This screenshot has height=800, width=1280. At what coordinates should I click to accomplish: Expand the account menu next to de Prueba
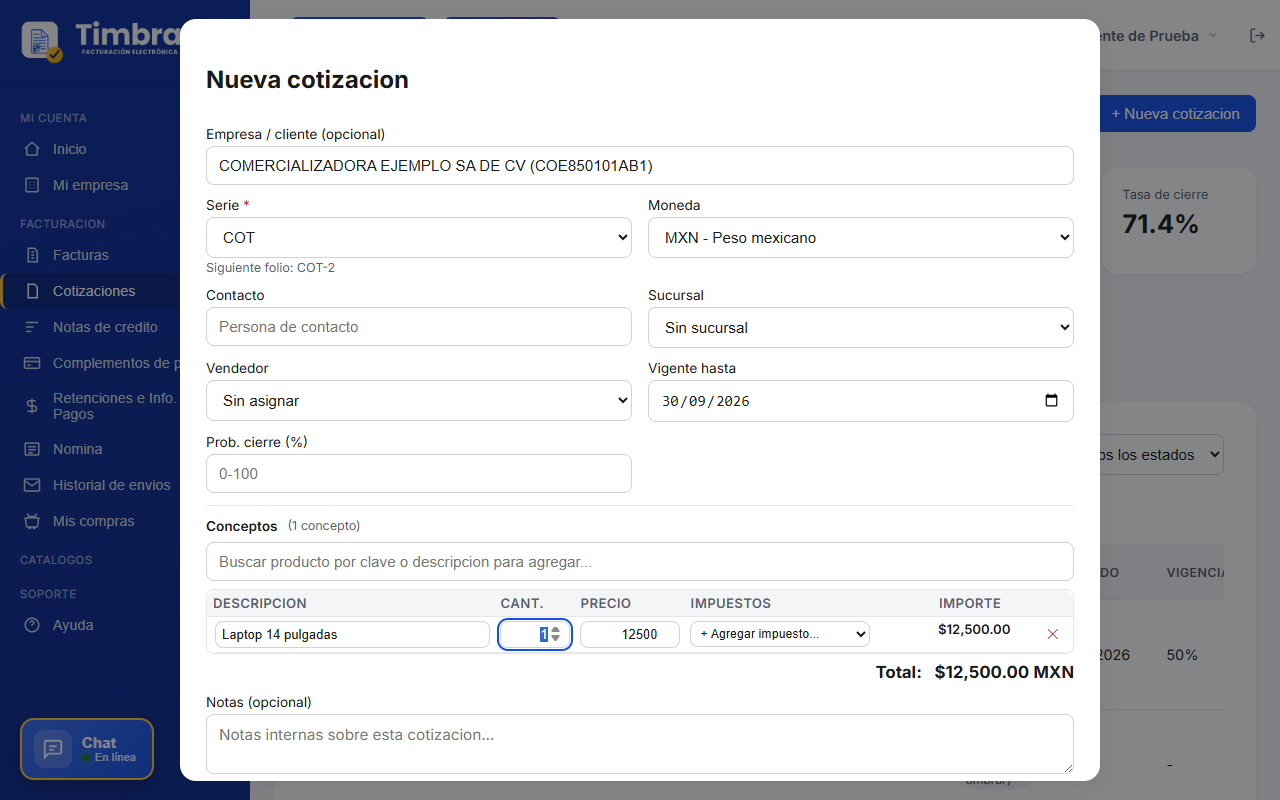click(1213, 36)
